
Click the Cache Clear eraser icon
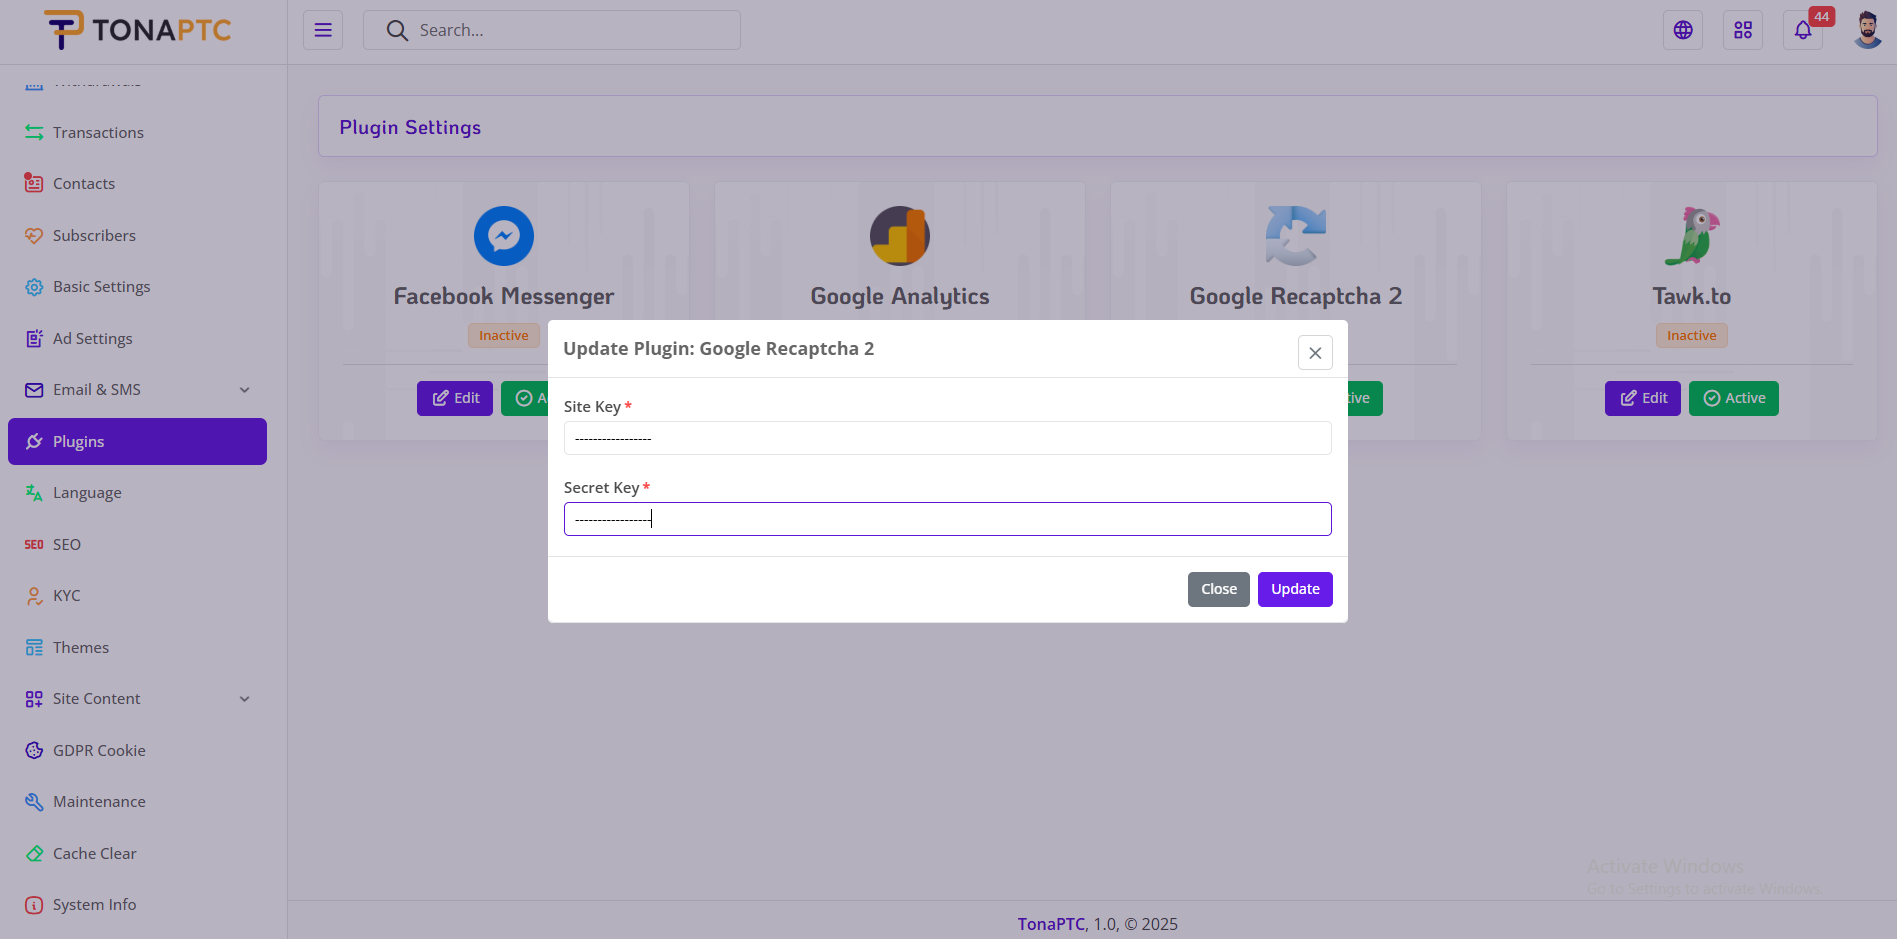point(34,853)
